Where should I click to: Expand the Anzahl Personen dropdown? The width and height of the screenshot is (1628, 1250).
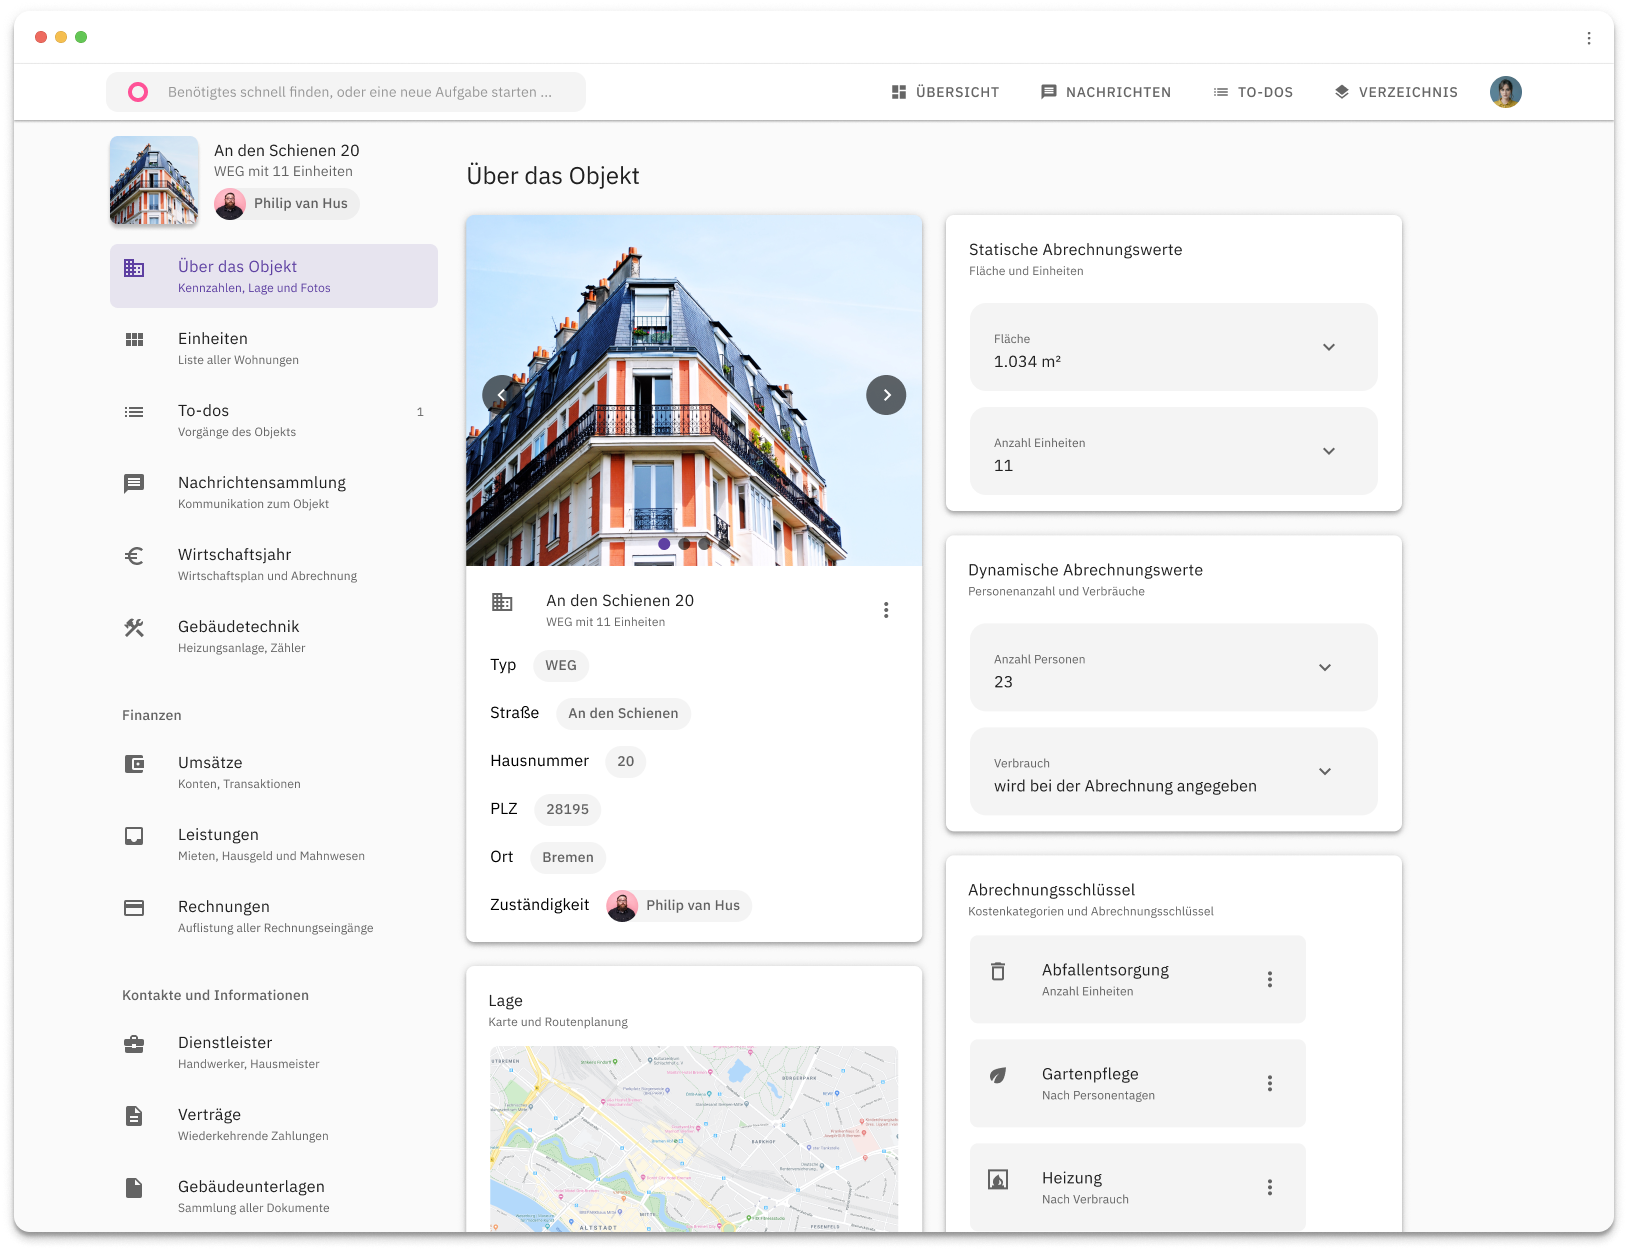coord(1325,667)
